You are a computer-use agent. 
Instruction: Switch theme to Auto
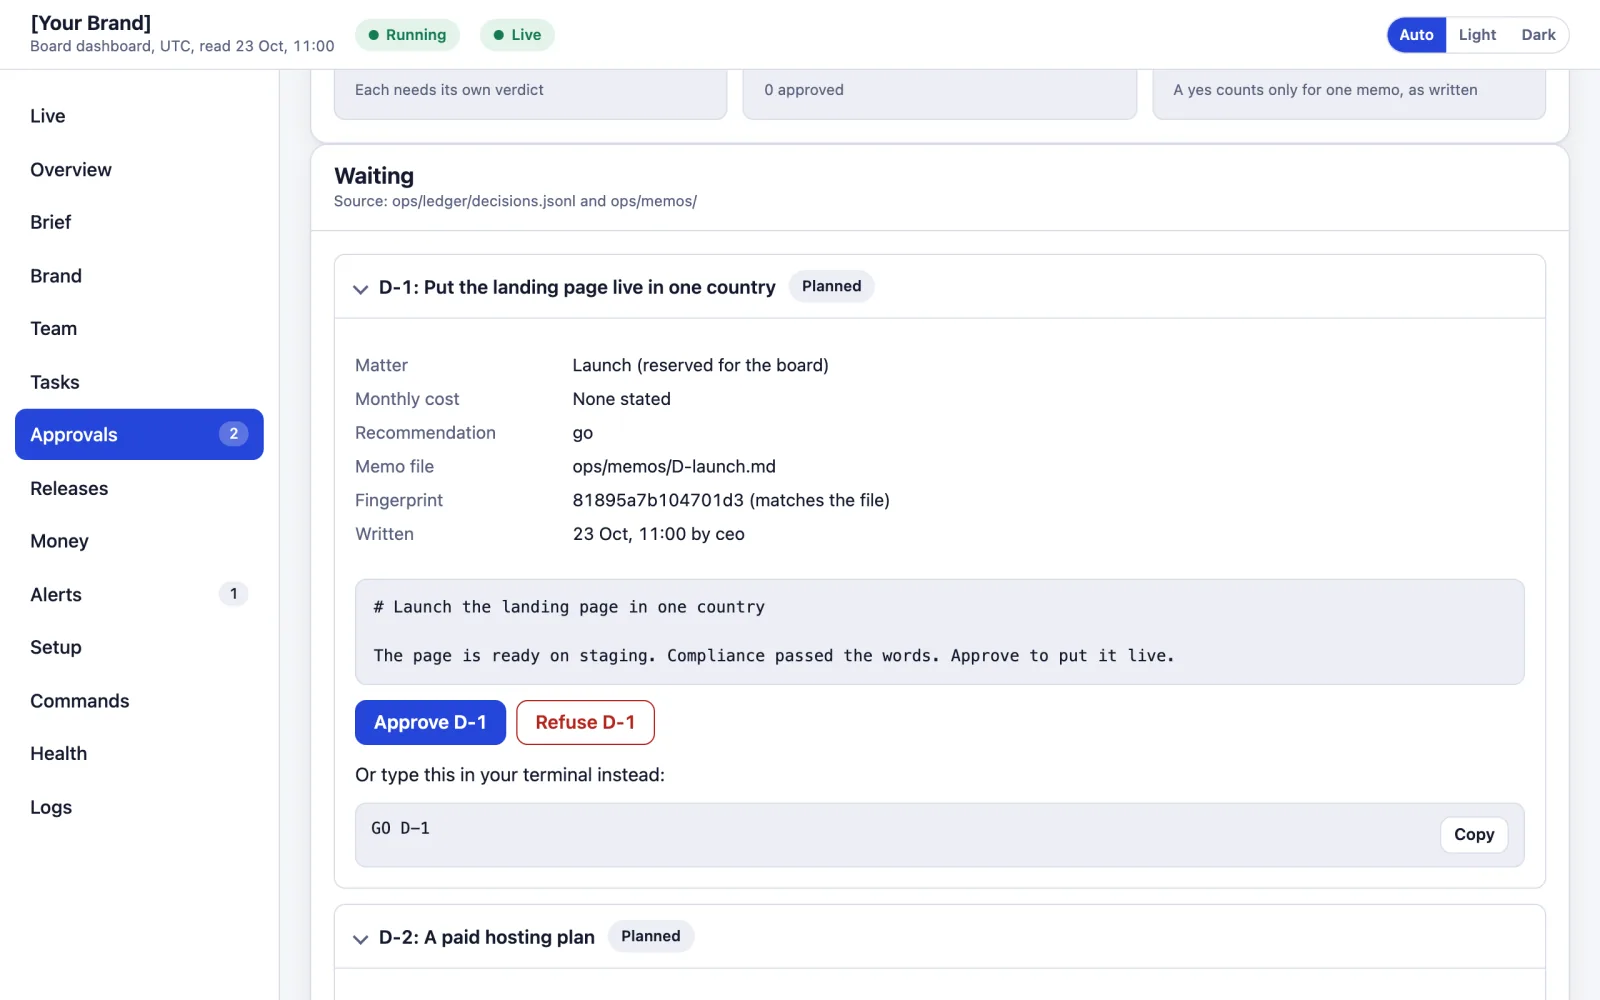[1416, 35]
